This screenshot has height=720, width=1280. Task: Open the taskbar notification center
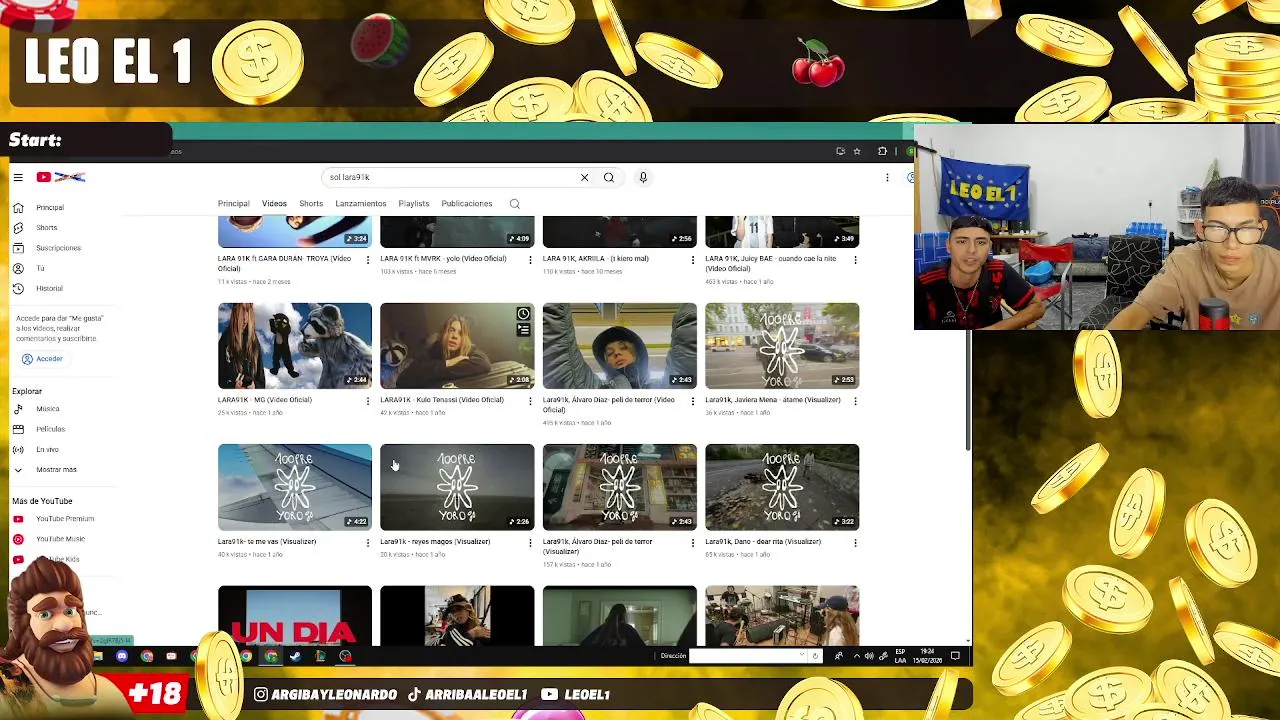(x=955, y=656)
